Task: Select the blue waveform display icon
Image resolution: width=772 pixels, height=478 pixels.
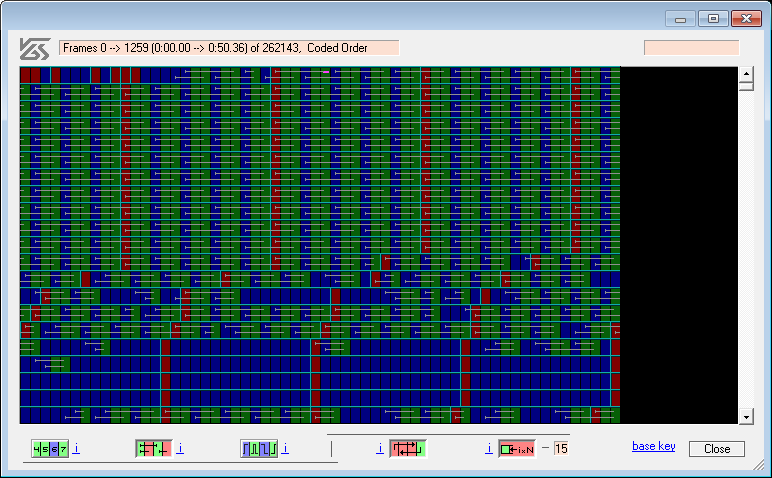Action: point(258,449)
